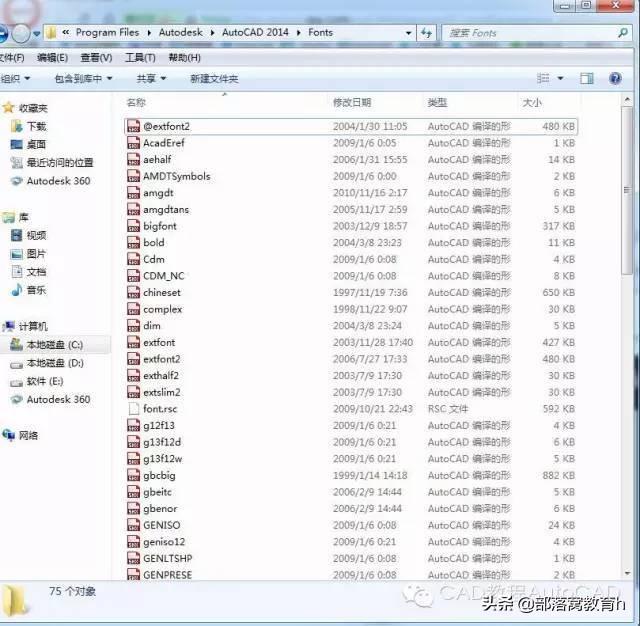Expand the AutoCAD 2014 breadcrumb arrow
640x626 pixels.
tap(299, 33)
